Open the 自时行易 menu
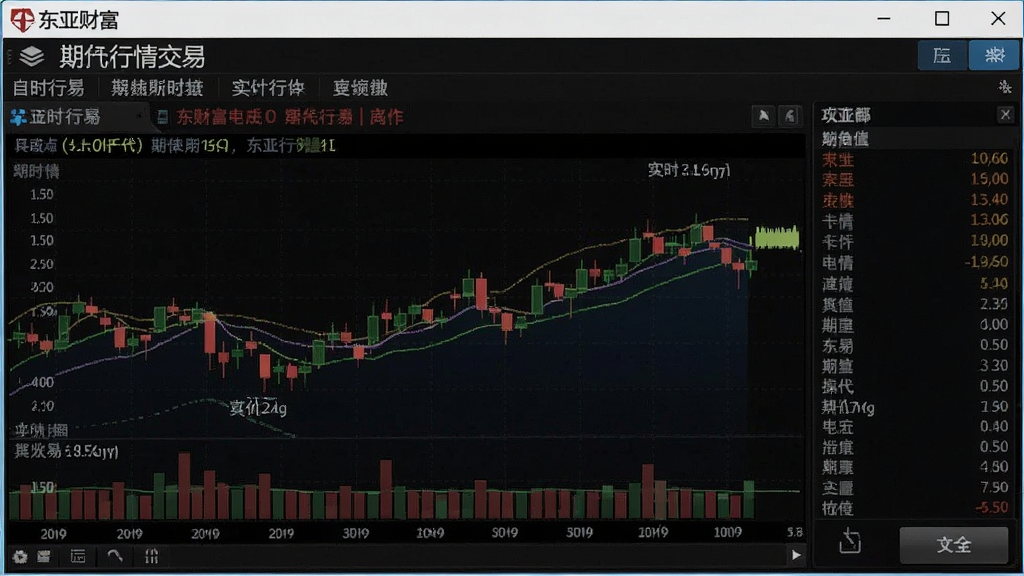Viewport: 1024px width, 576px height. pos(48,88)
